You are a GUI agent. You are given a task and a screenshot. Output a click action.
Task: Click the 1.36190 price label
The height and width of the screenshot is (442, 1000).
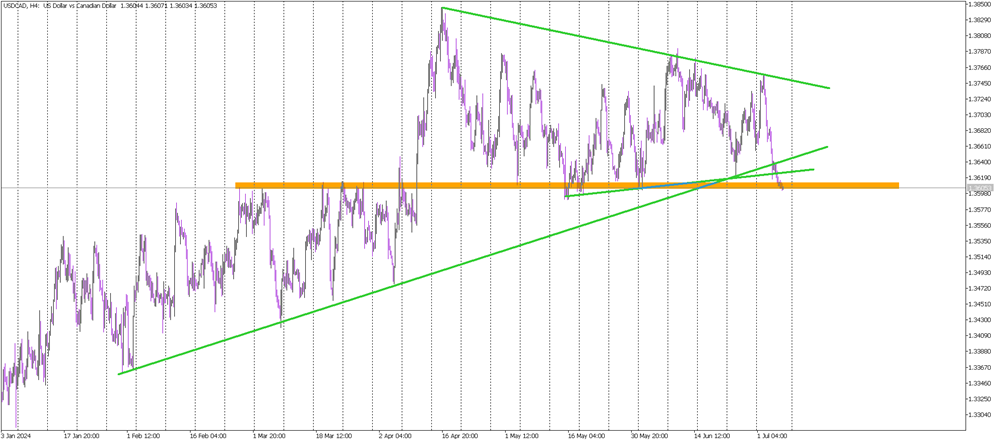coord(981,178)
